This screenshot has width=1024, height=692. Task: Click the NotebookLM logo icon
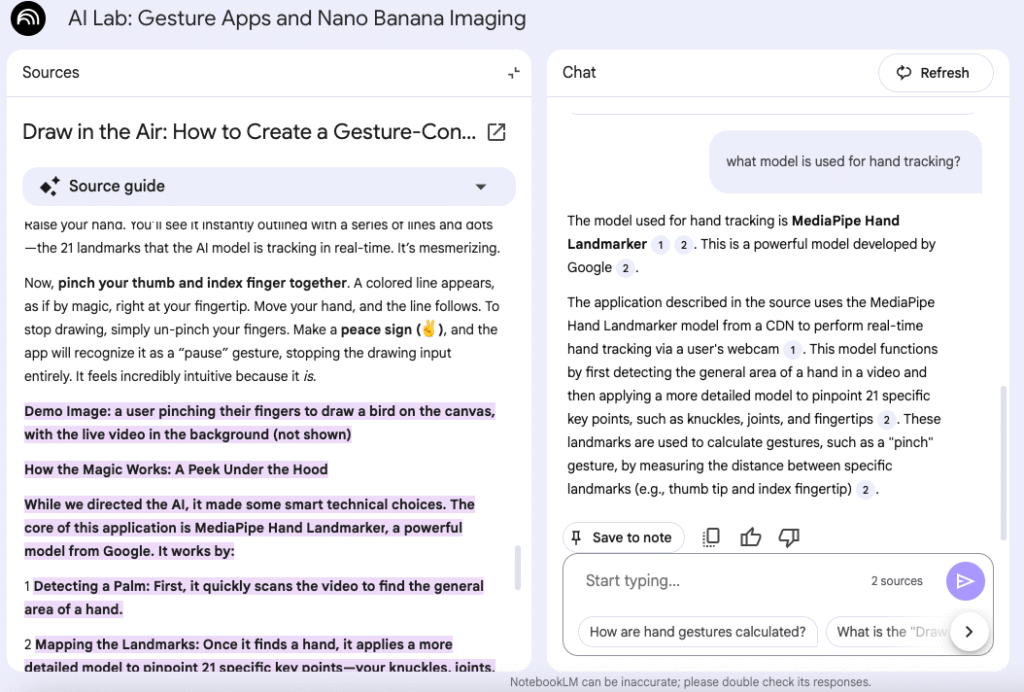coord(28,18)
